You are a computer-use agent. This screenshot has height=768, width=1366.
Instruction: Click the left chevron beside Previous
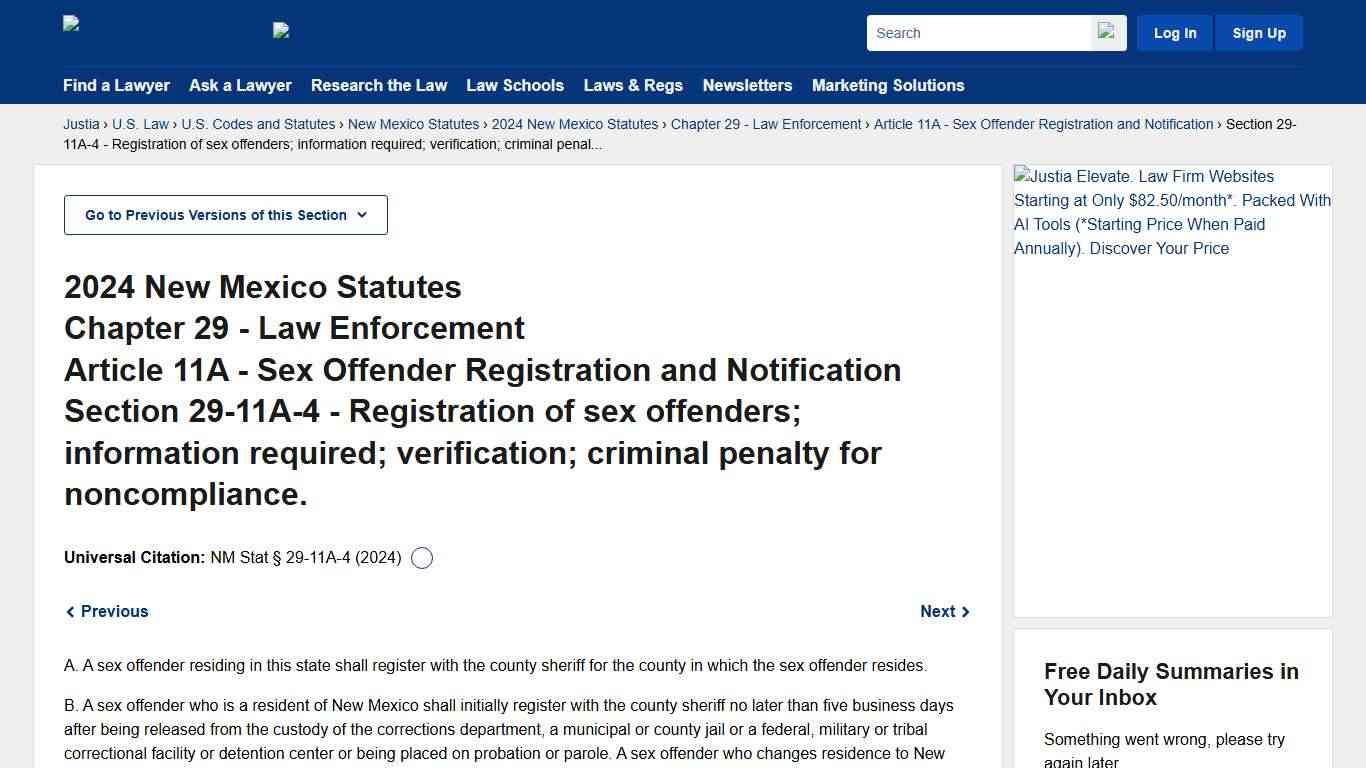(70, 611)
